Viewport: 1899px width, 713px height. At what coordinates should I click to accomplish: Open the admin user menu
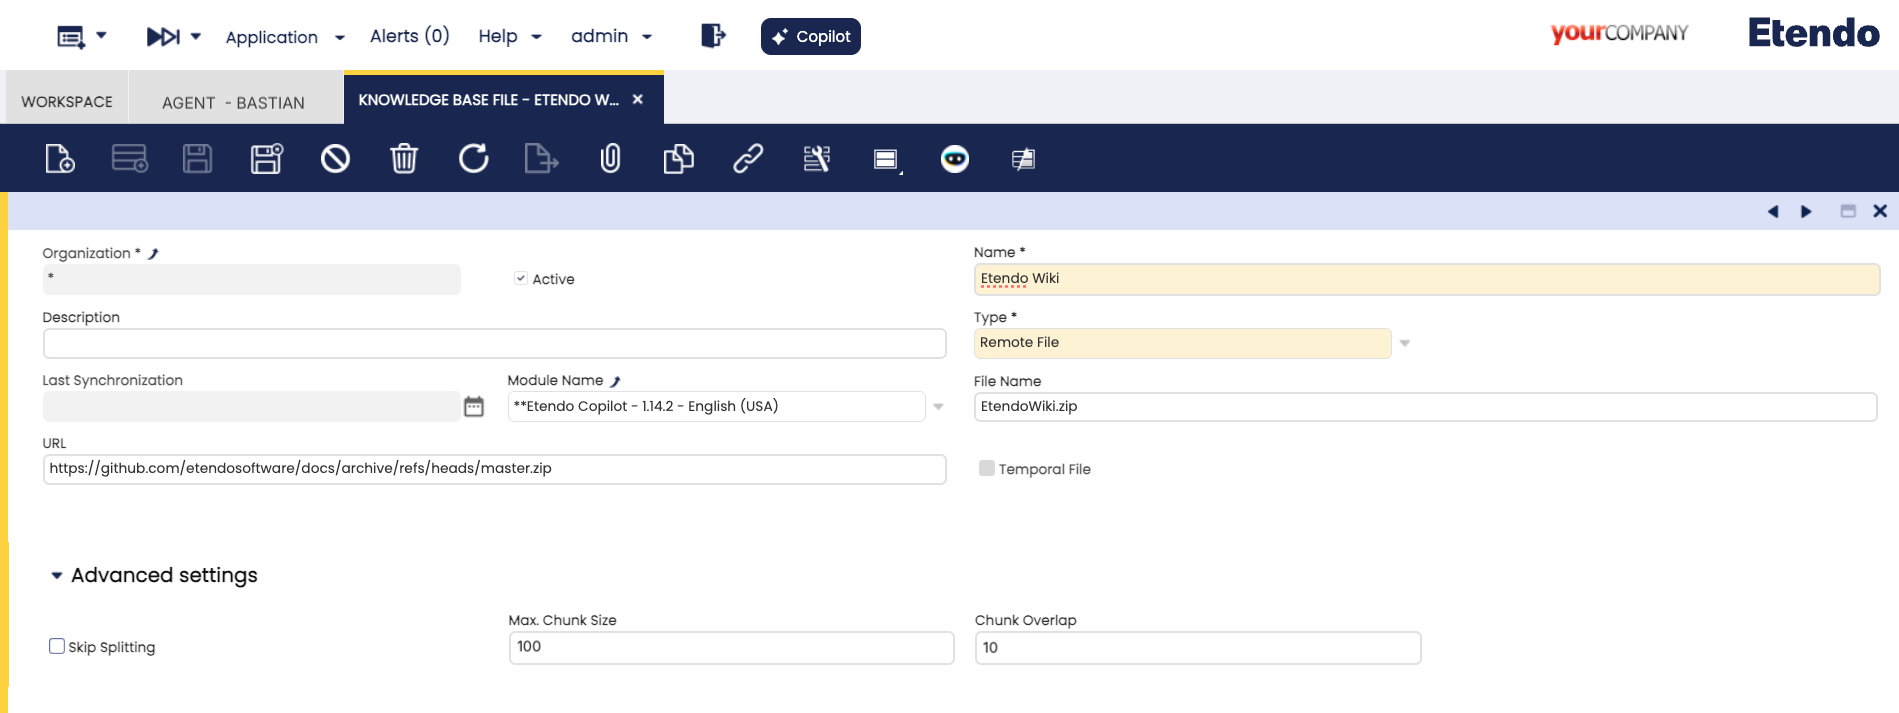(611, 36)
